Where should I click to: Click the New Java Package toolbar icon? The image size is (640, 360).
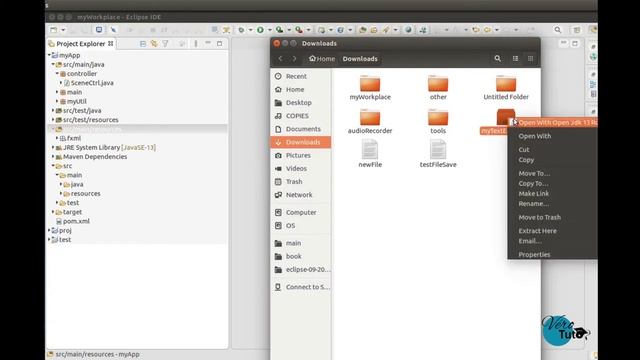(x=322, y=30)
